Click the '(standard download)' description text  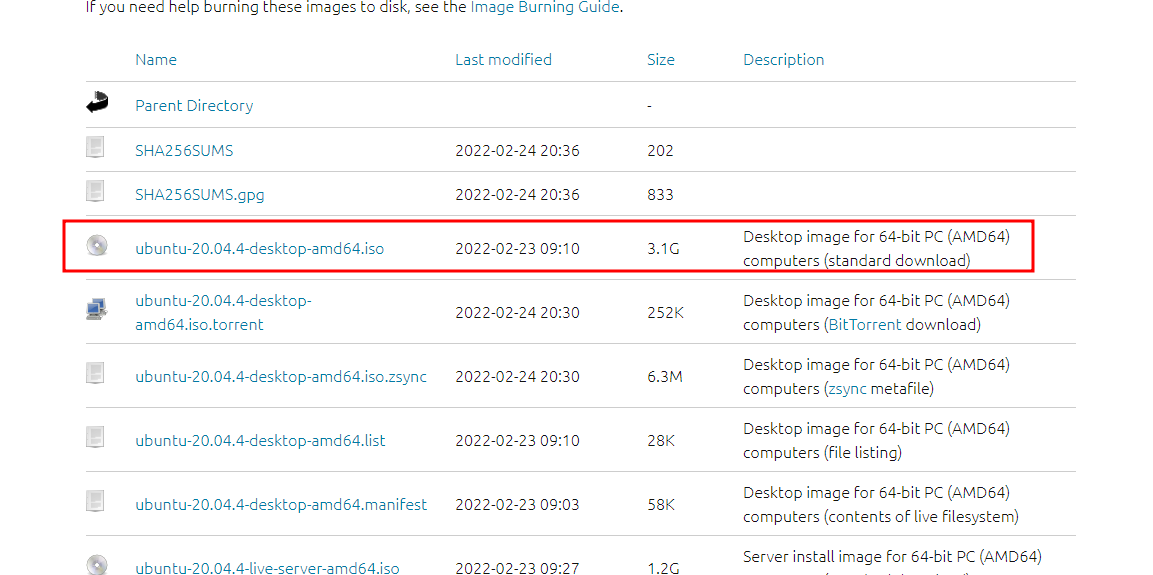coord(896,260)
